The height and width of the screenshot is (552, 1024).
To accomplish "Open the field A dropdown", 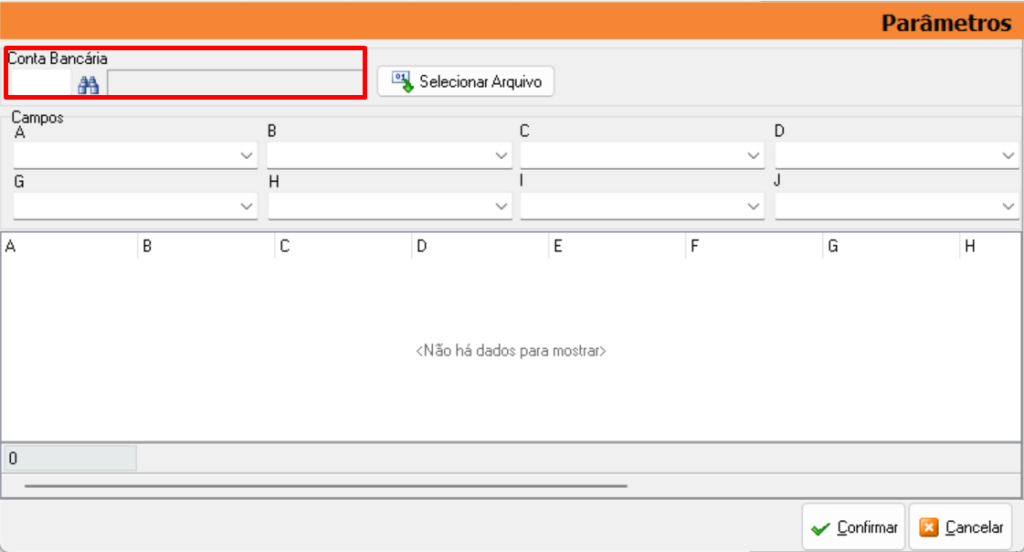I will tap(135, 155).
